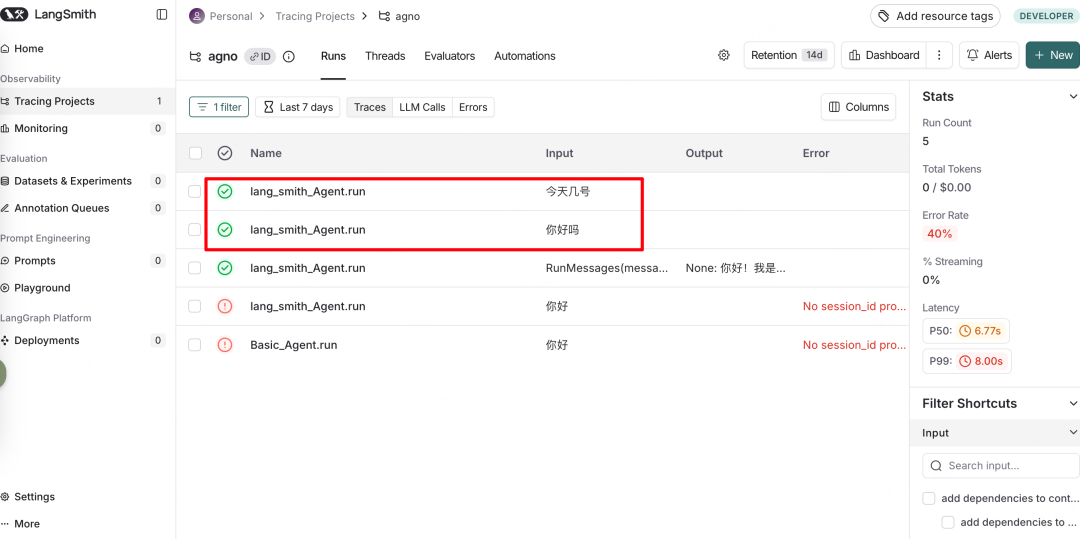Viewport: 1080px width, 539px height.
Task: Click the DEVELOPER badge
Action: (1046, 16)
